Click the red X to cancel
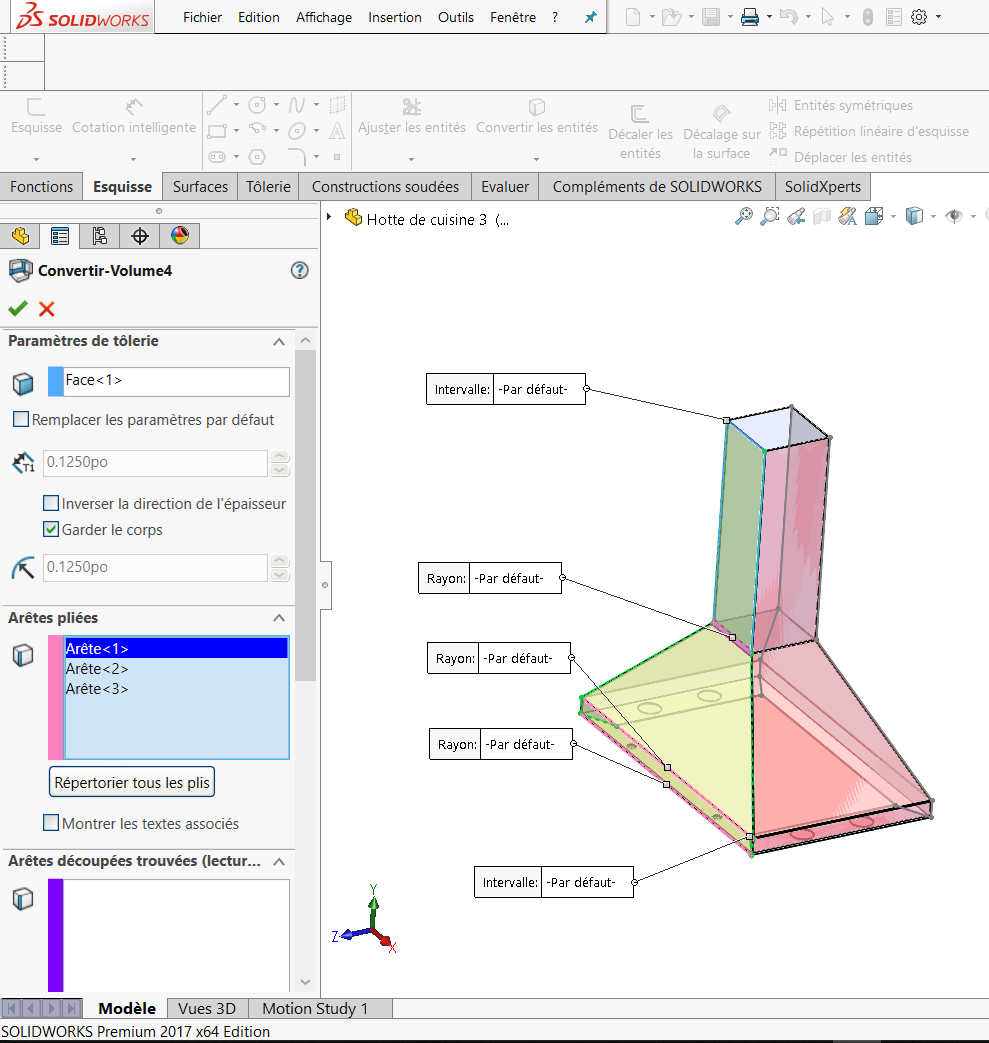 [x=46, y=309]
